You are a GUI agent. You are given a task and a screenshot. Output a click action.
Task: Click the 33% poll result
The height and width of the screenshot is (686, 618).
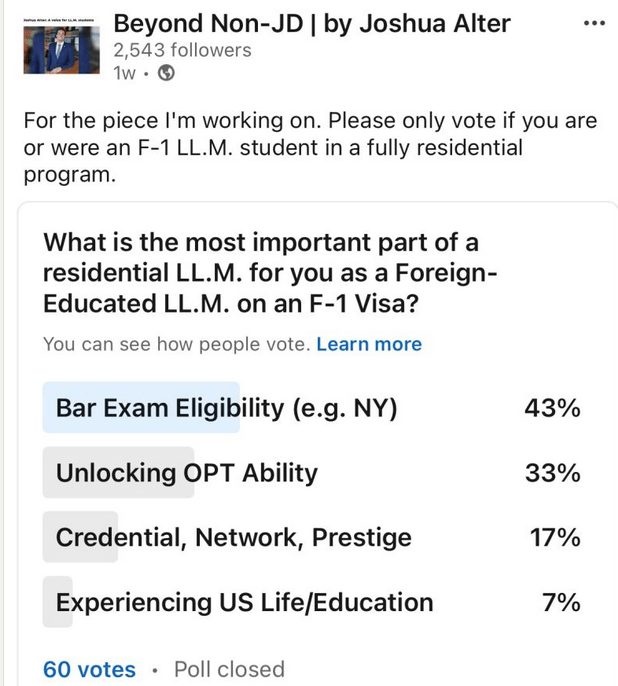pos(552,473)
